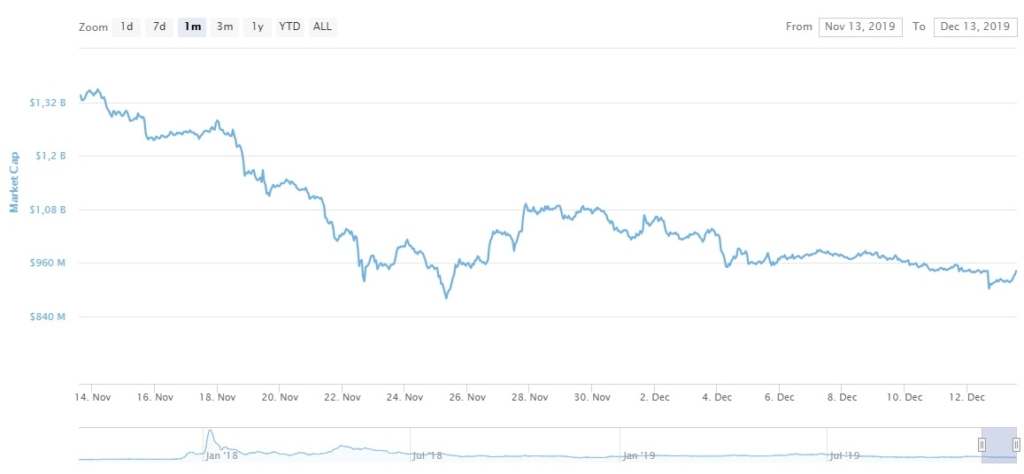Click the Jan '18 spike in navigator
Viewport: 1024px width, 474px height.
[x=210, y=440]
